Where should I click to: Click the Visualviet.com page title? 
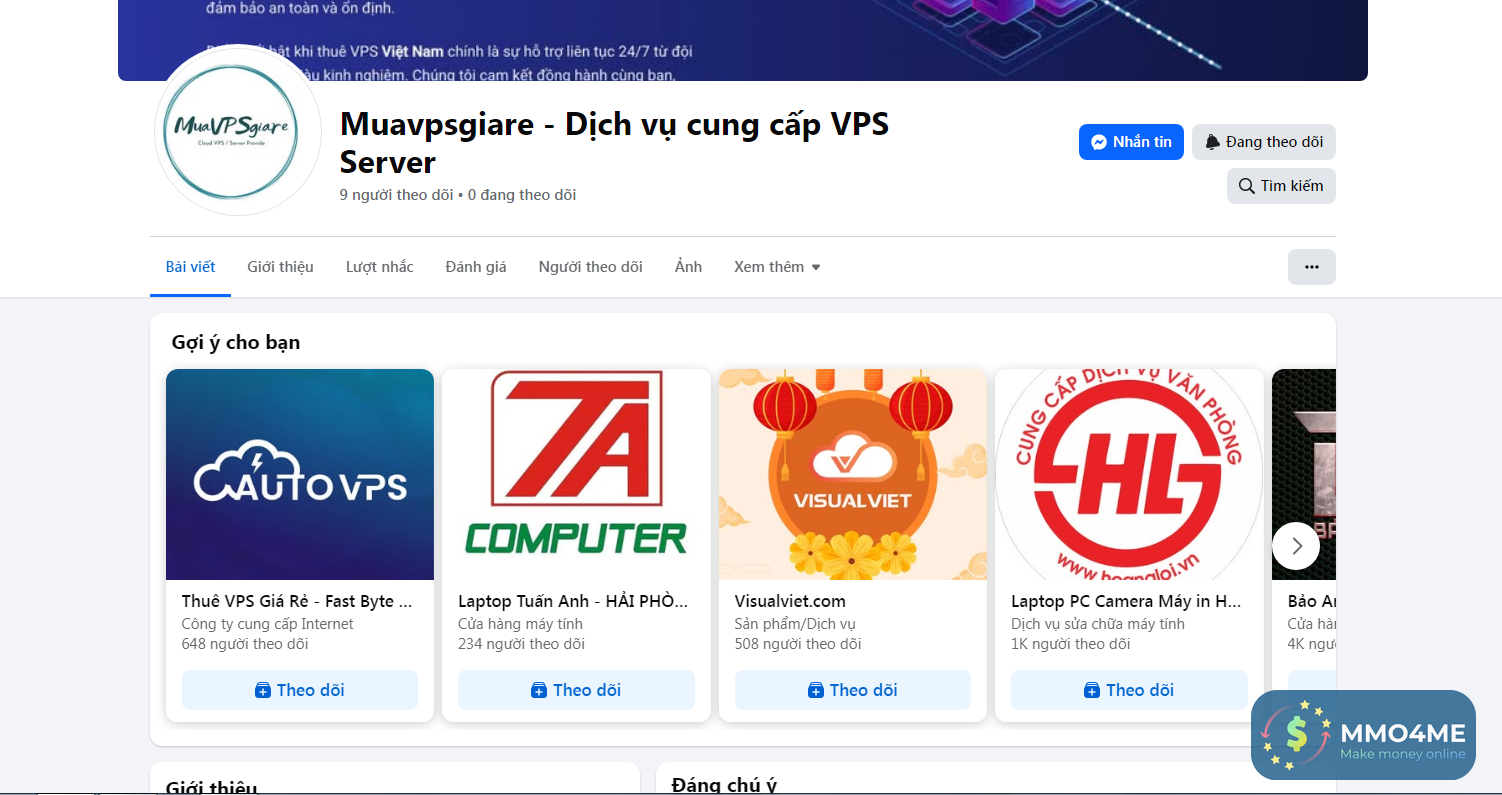tap(790, 601)
